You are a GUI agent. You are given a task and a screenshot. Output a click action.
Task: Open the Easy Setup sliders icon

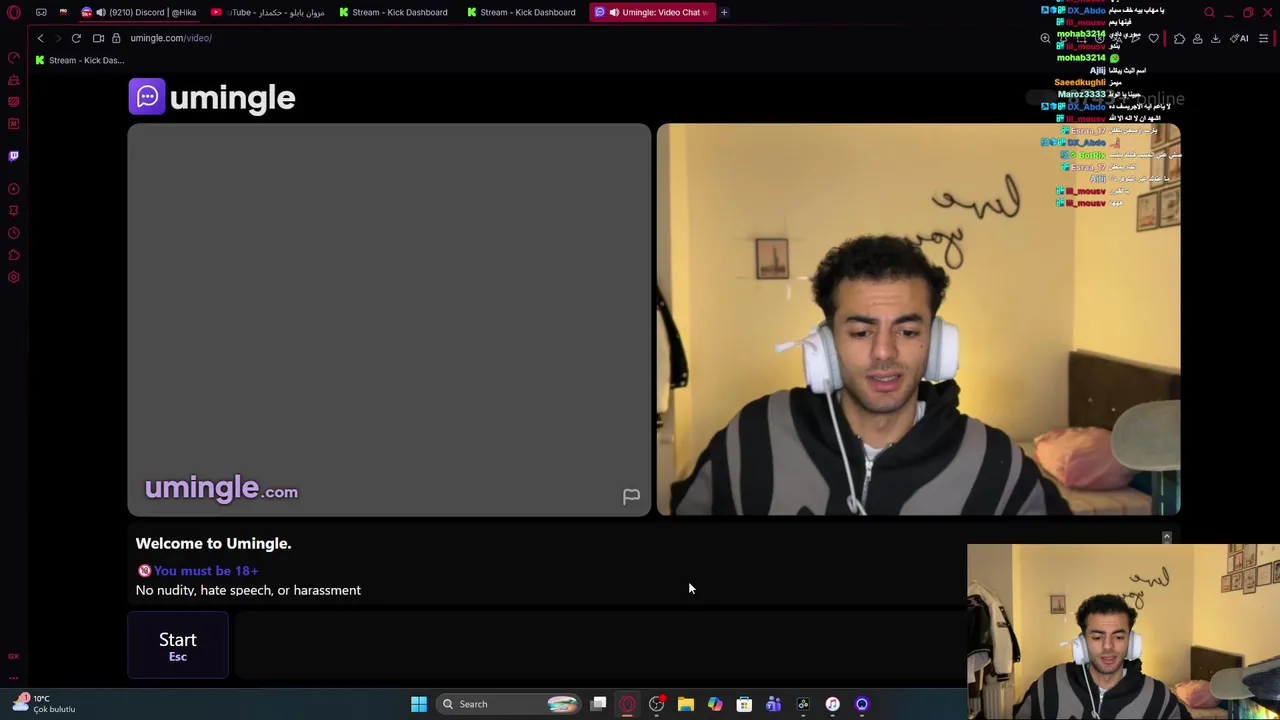(x=1263, y=38)
